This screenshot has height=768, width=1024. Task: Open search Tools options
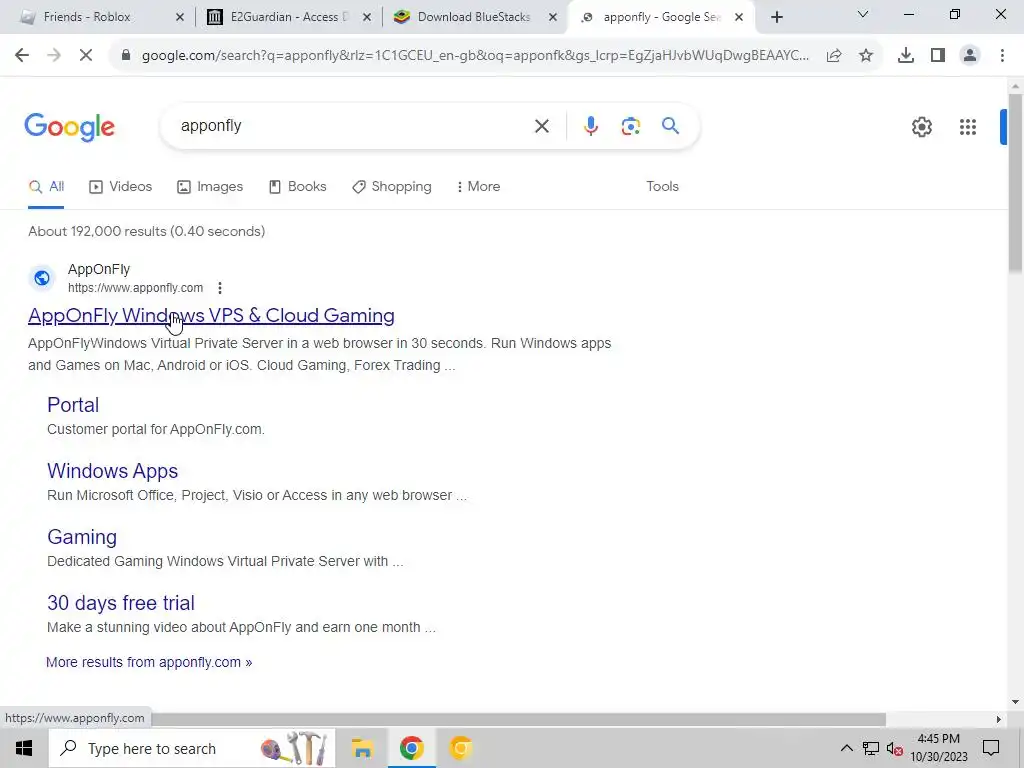click(x=662, y=187)
